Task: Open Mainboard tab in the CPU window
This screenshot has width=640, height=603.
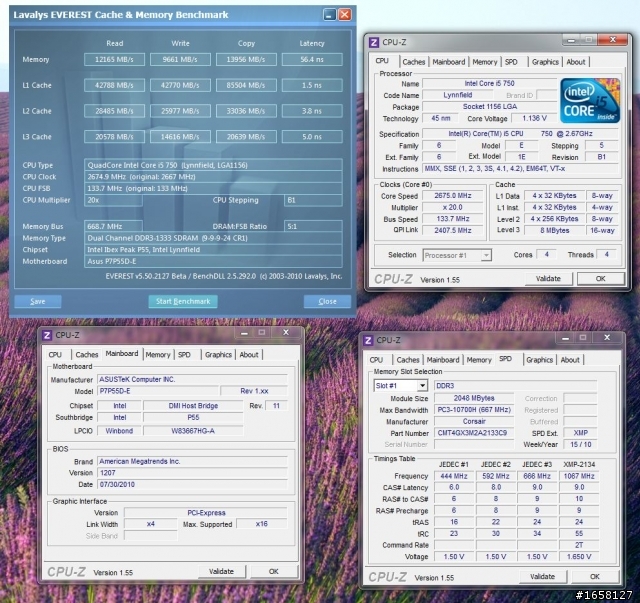Action: click(x=449, y=62)
